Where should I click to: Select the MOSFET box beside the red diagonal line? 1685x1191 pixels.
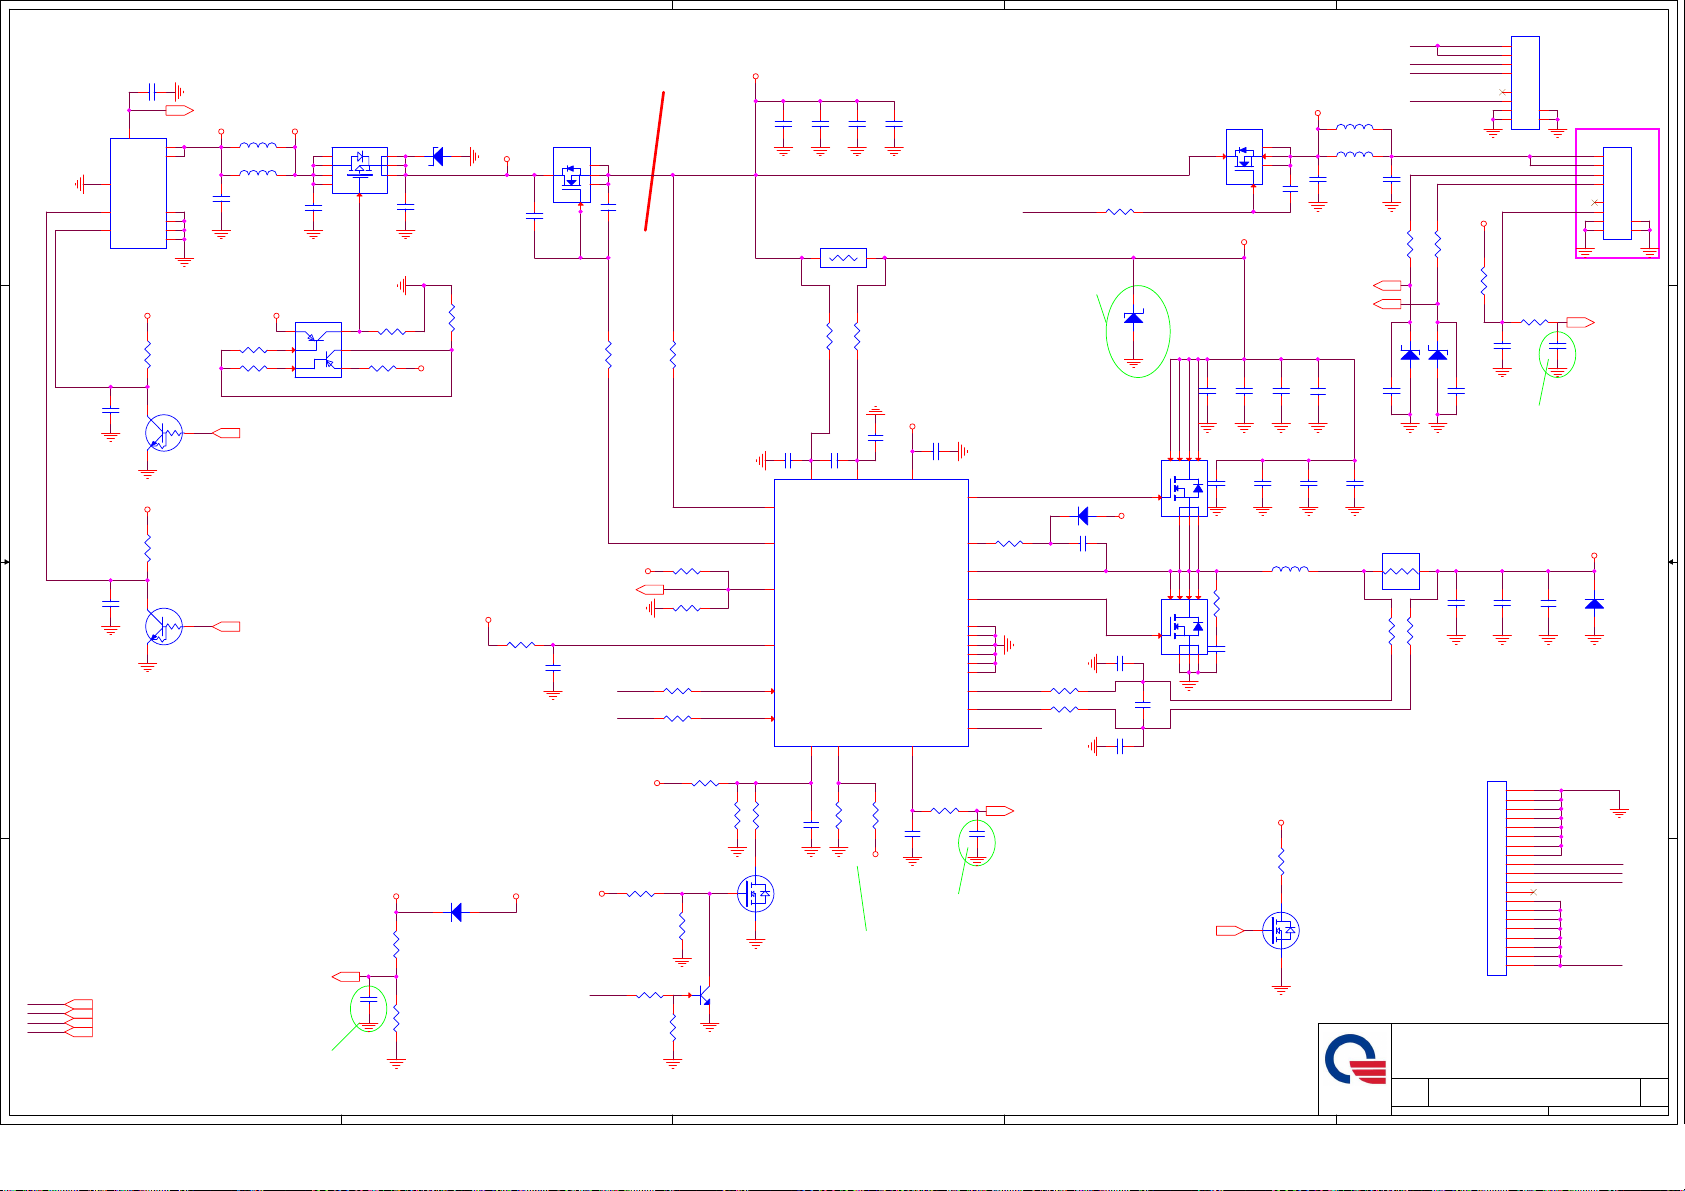pyautogui.click(x=572, y=175)
